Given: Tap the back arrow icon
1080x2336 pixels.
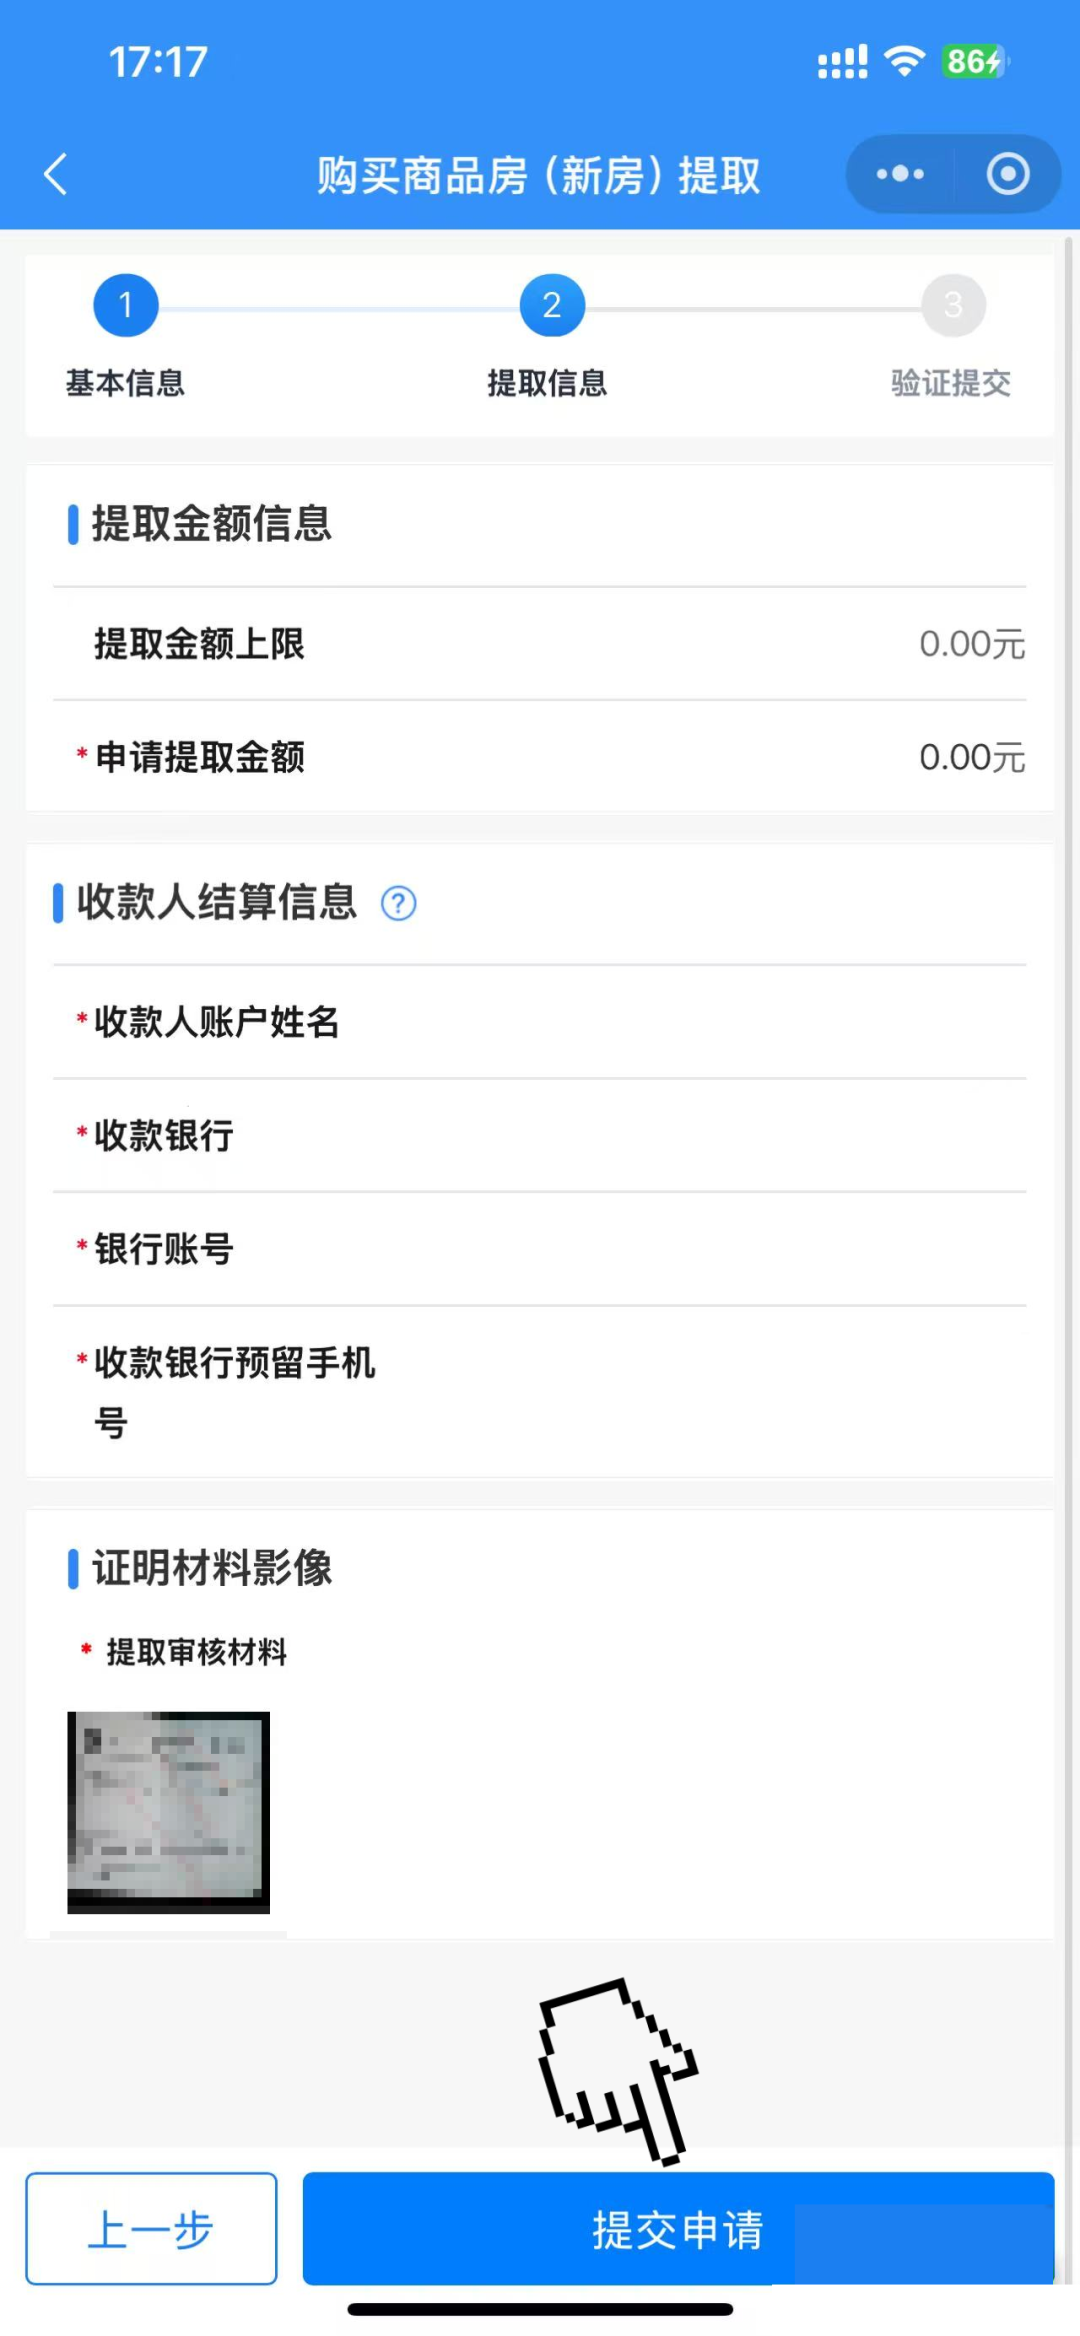Looking at the screenshot, I should click(x=56, y=174).
